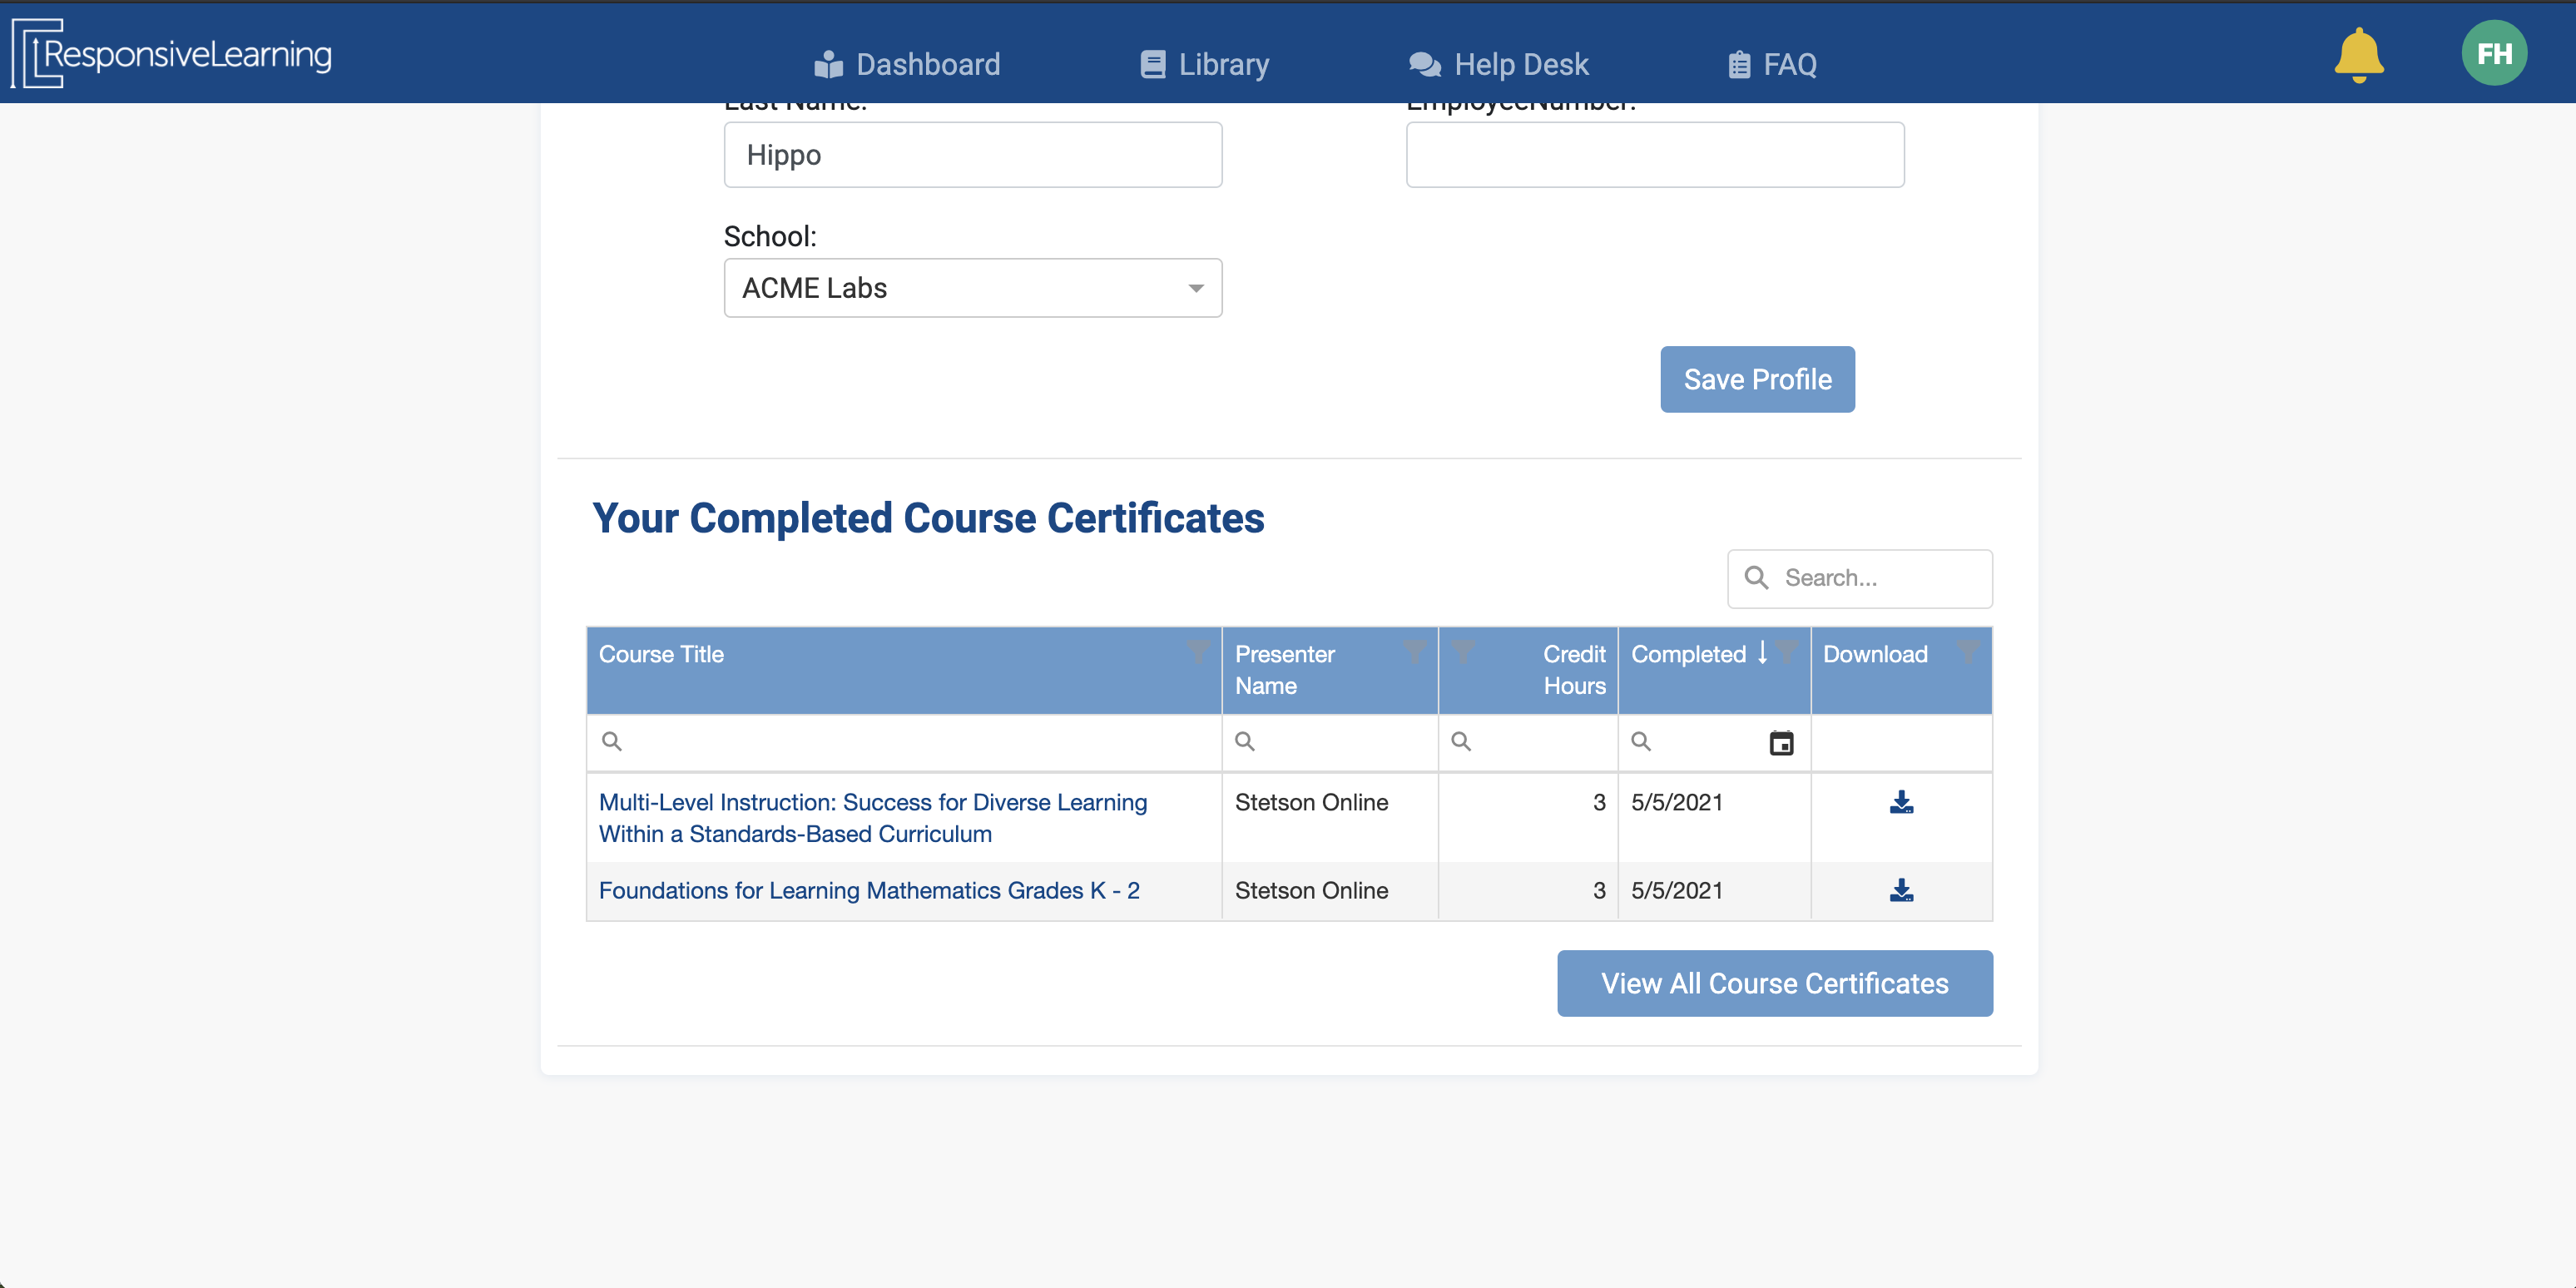
Task: Click the Credit Hours column filter icon
Action: point(1463,652)
